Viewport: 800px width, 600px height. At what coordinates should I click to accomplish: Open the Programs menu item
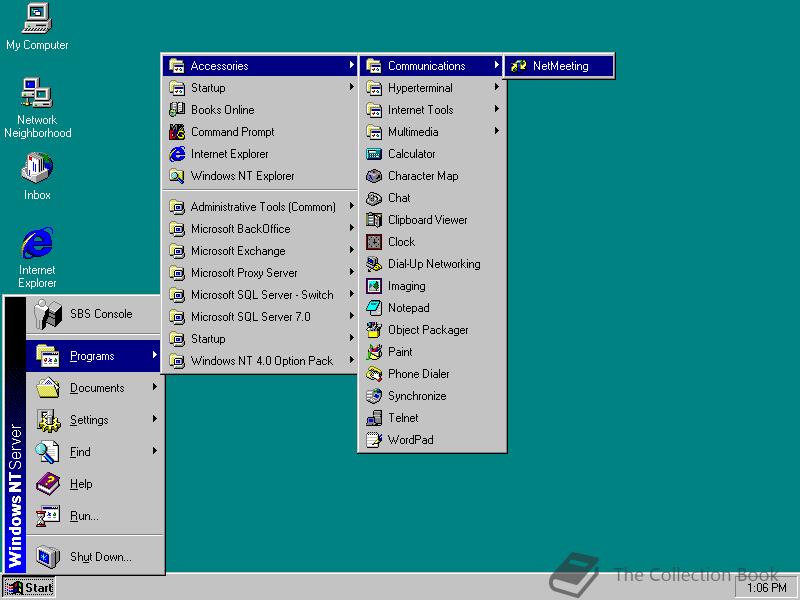(94, 356)
